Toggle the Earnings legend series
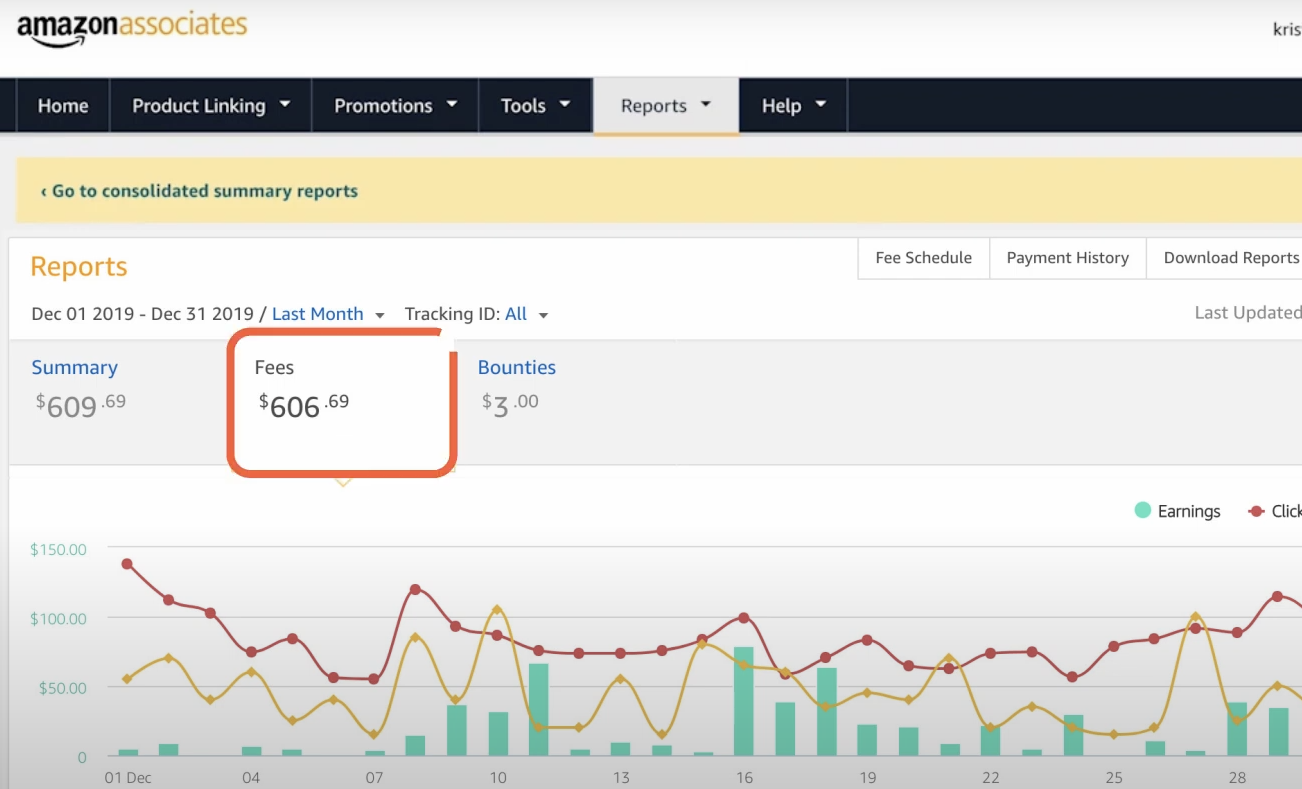This screenshot has height=789, width=1302. tap(1177, 511)
